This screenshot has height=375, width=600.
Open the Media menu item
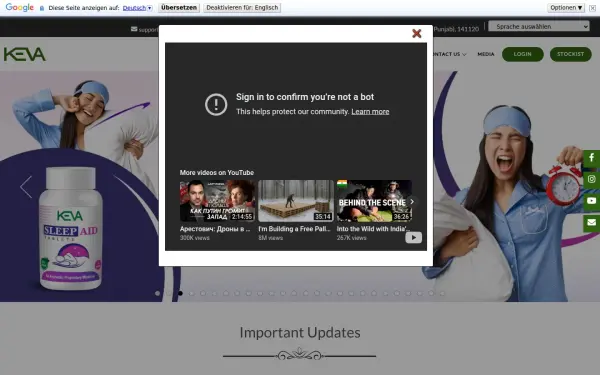point(486,54)
